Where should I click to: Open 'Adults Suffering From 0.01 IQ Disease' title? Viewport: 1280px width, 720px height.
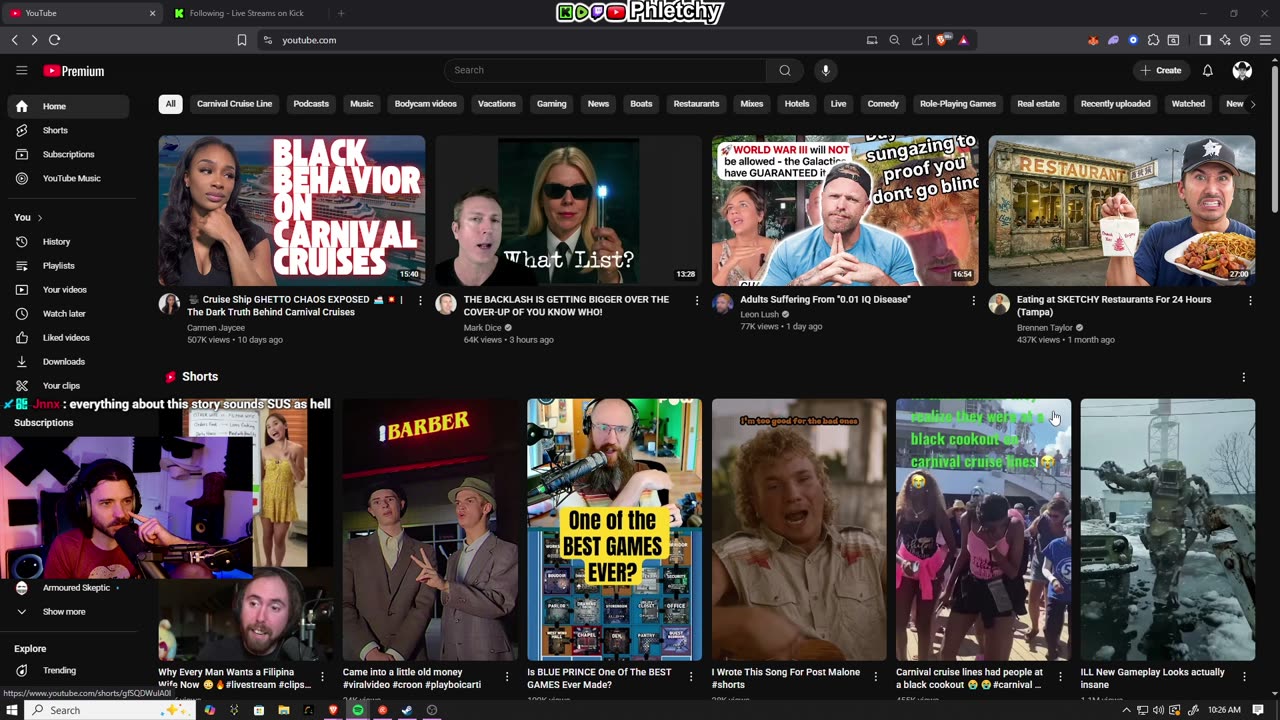[826, 300]
